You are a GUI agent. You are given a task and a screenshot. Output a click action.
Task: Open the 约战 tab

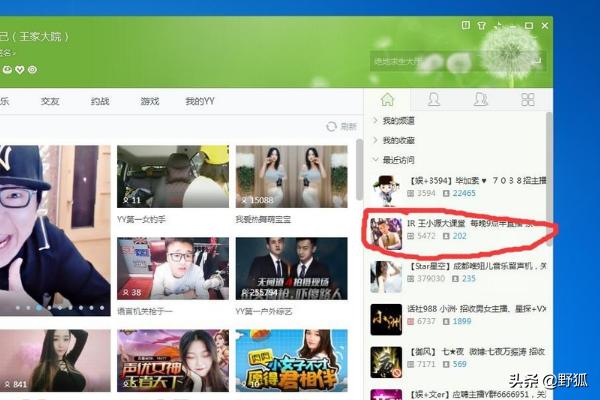coord(100,101)
